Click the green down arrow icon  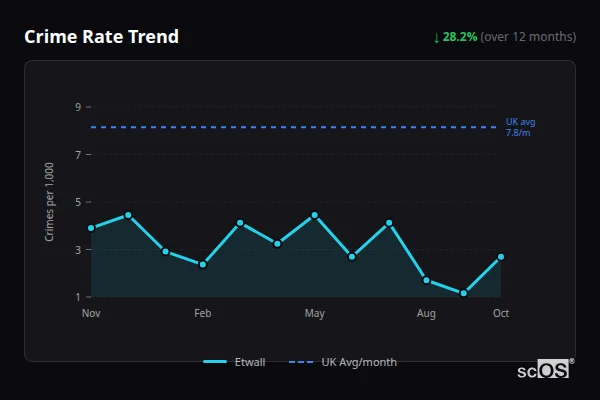pyautogui.click(x=437, y=38)
